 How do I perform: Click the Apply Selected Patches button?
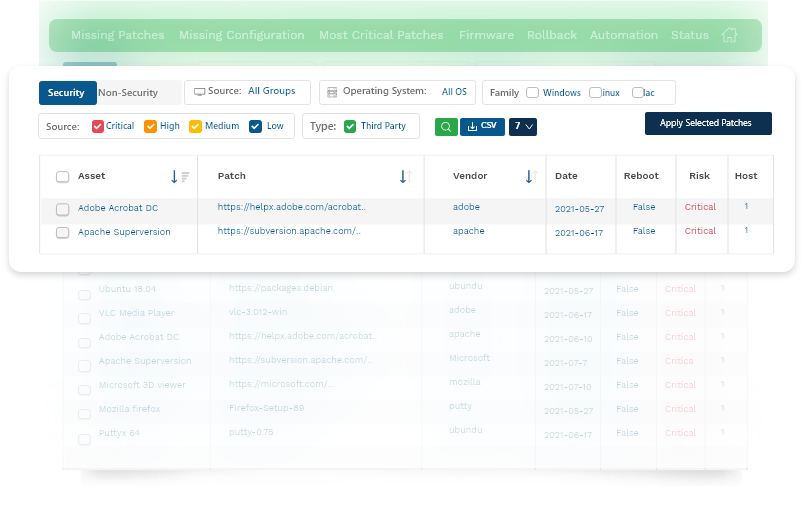click(x=708, y=124)
